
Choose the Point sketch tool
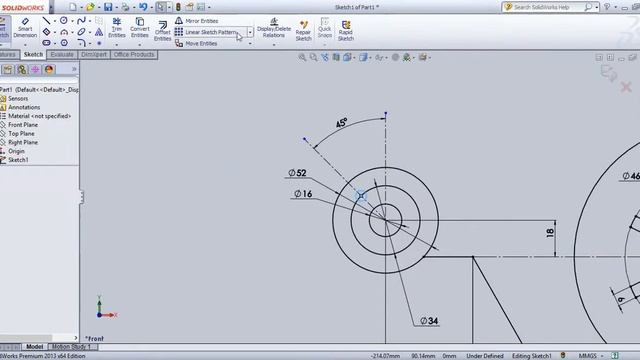click(99, 43)
